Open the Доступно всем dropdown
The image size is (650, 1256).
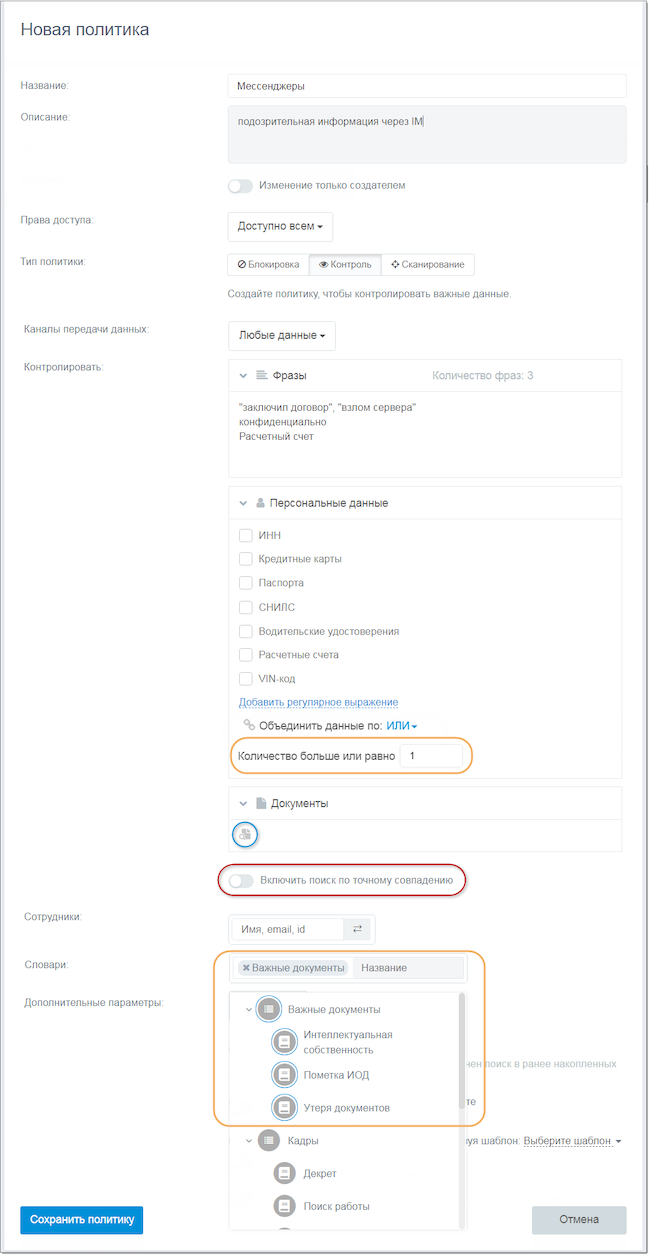(x=280, y=226)
